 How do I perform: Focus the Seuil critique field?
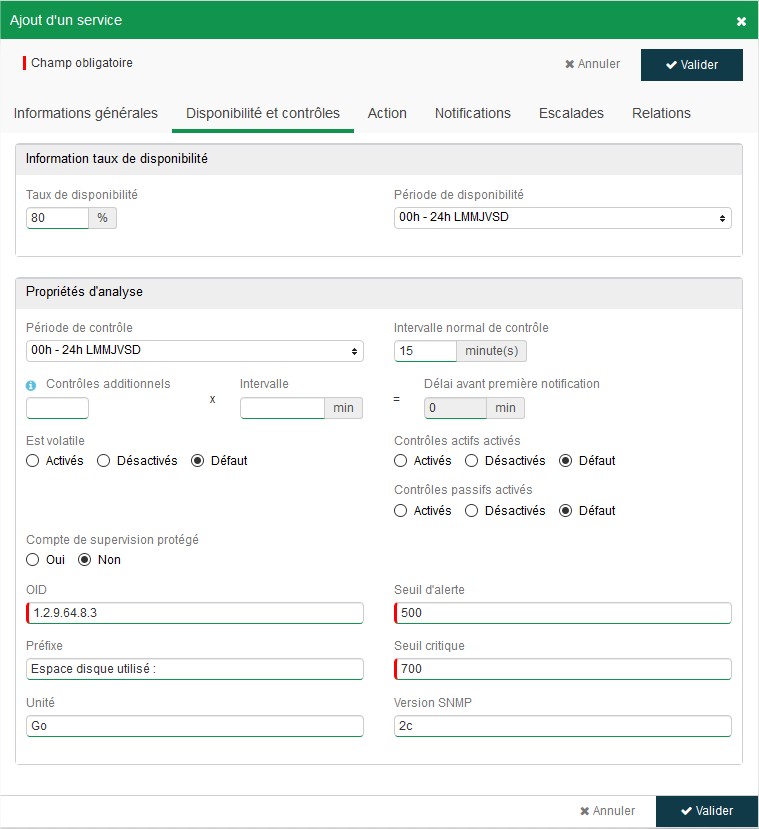(x=563, y=669)
